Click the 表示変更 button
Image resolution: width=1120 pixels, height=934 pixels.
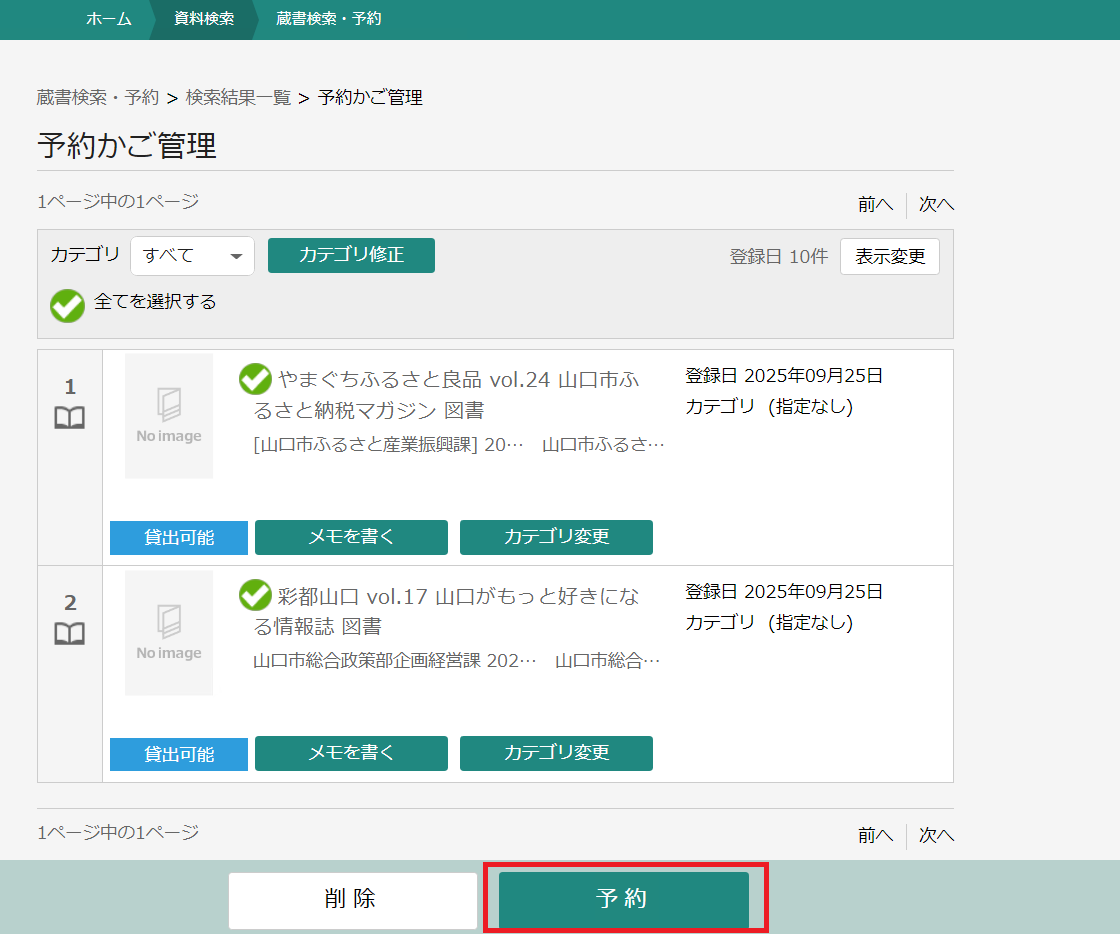(889, 256)
